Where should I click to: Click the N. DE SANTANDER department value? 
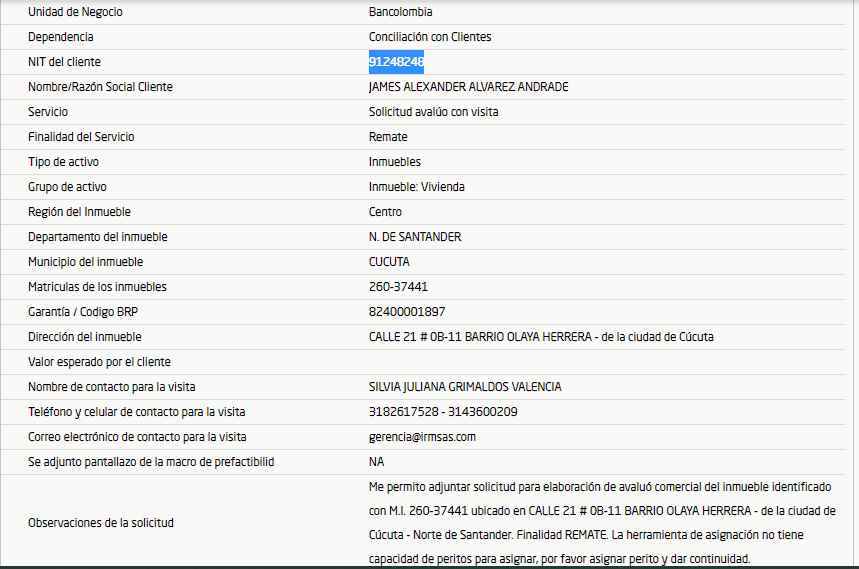click(415, 237)
